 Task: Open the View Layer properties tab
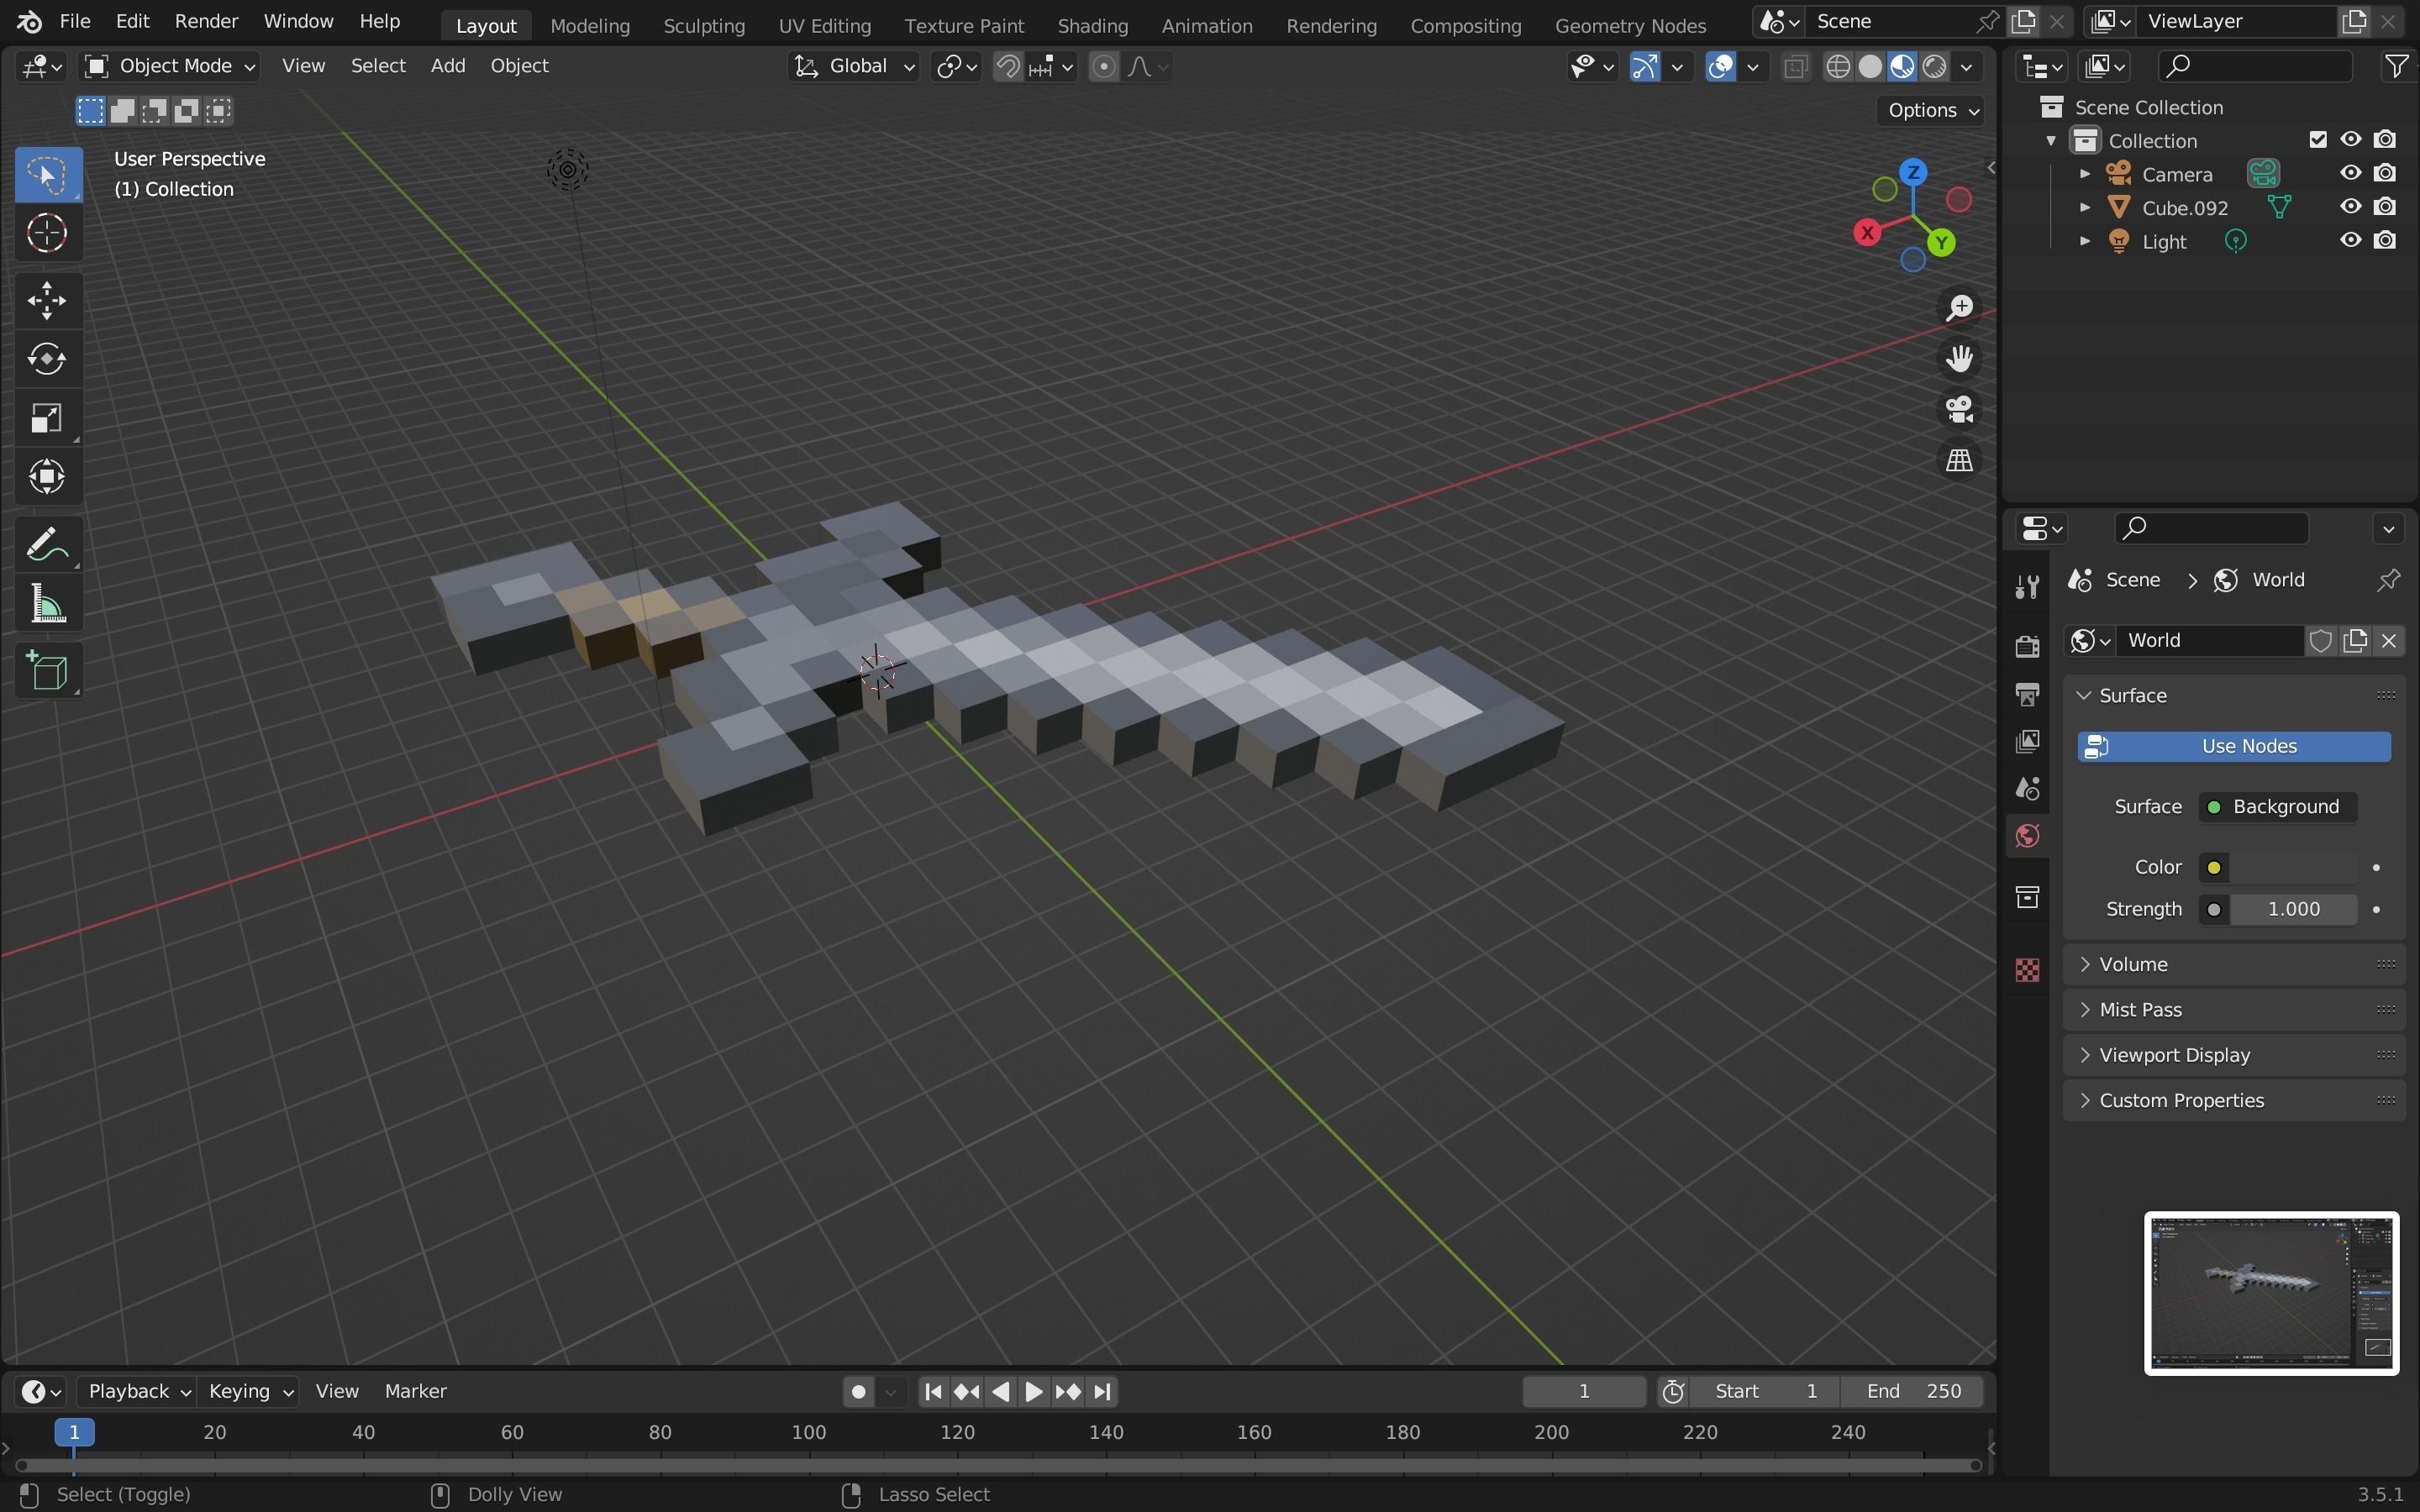[2027, 741]
